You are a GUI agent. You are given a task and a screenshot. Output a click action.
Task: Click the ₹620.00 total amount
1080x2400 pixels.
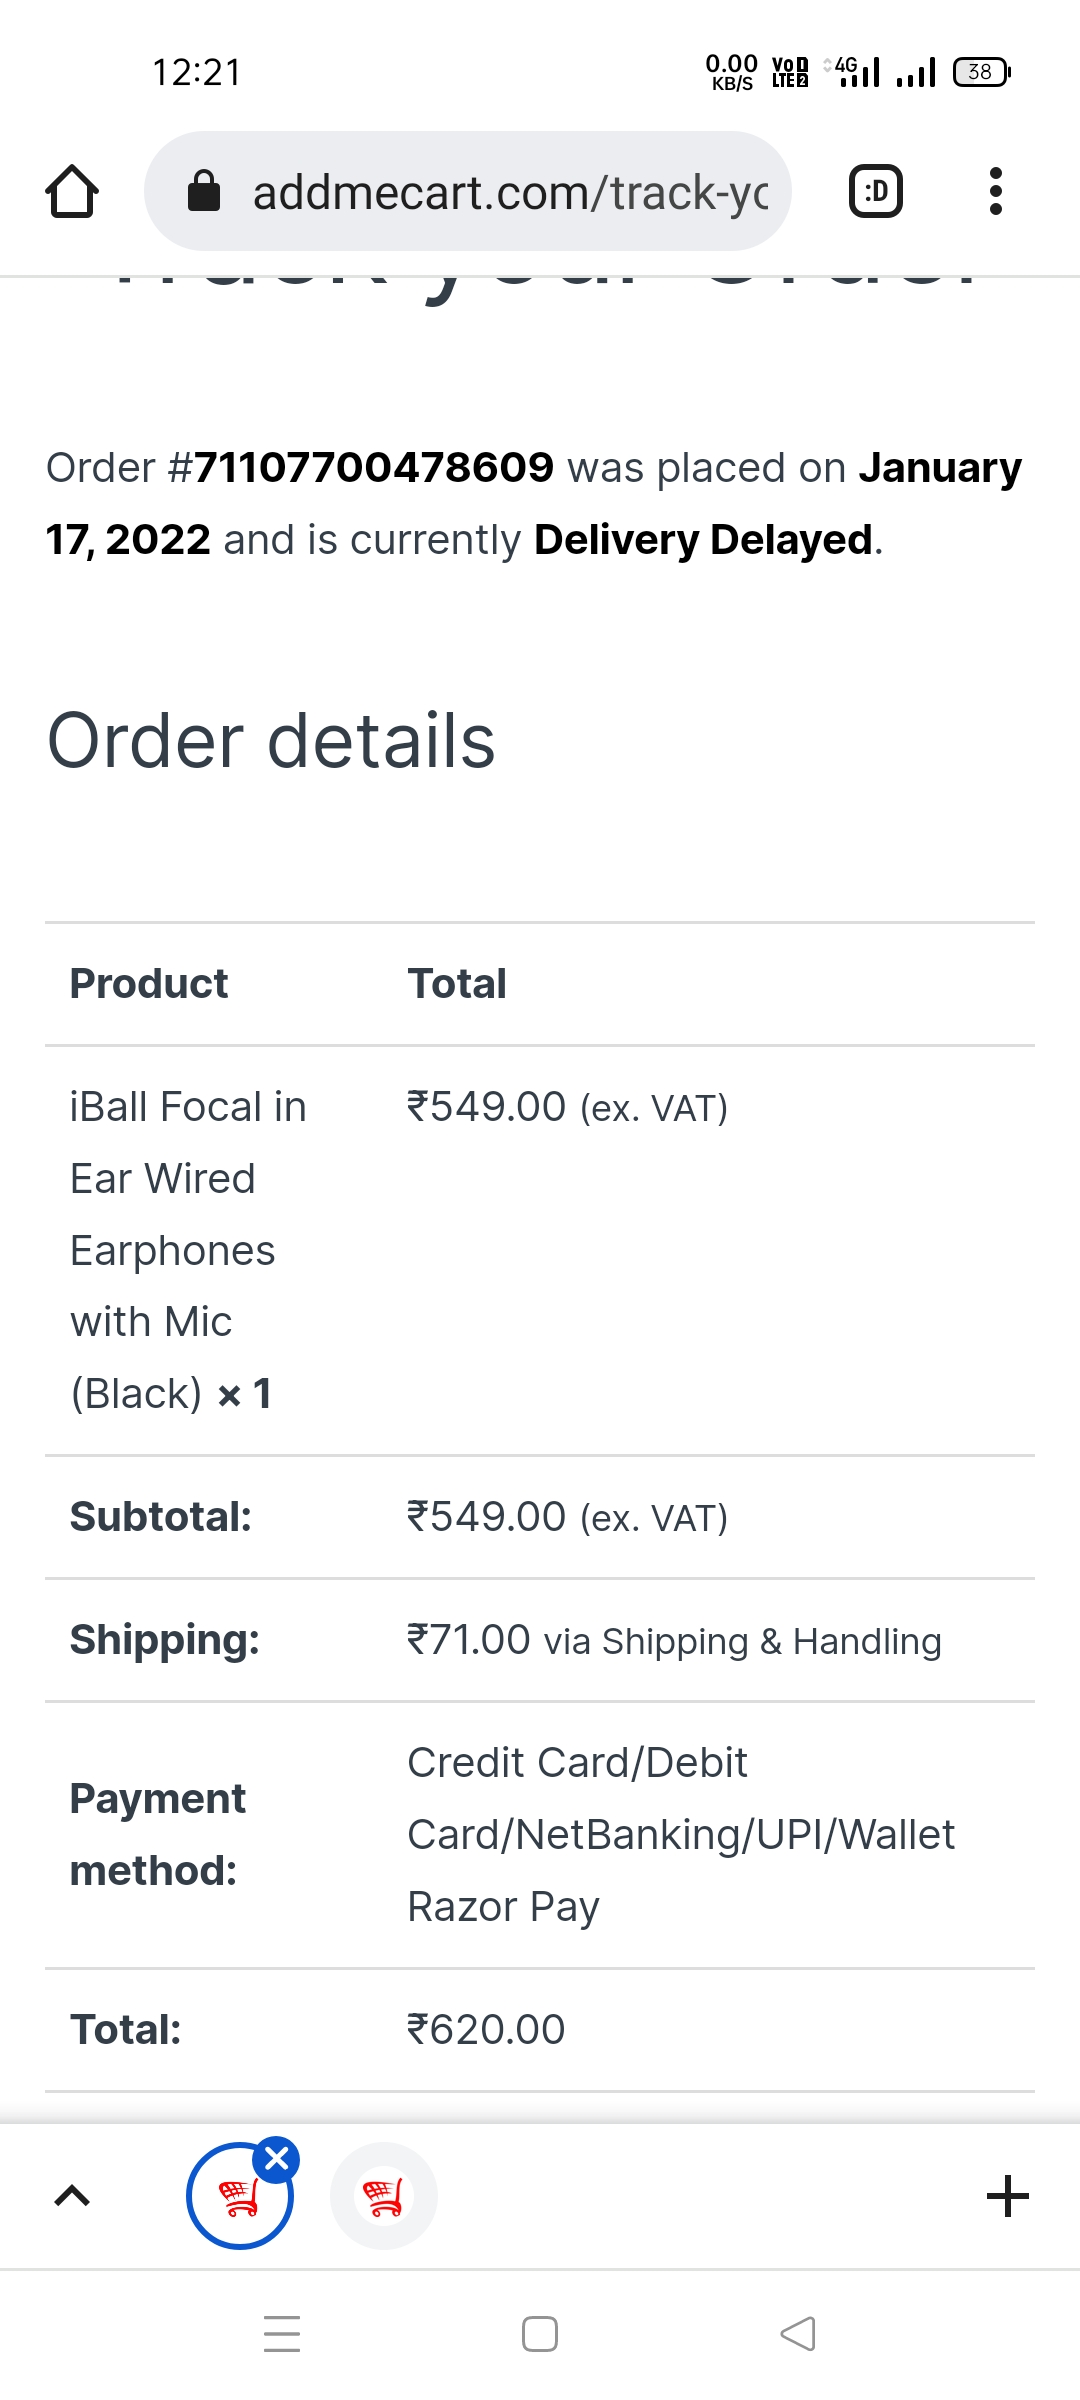tap(486, 2030)
